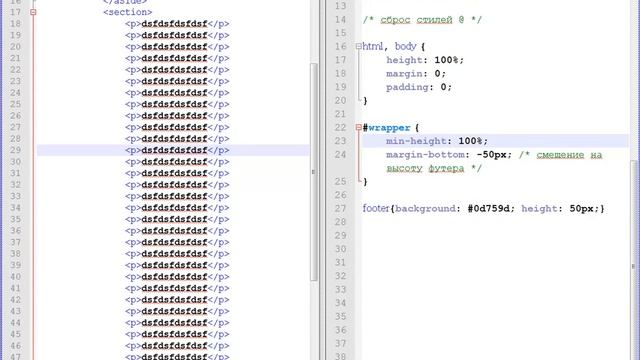Collapse the #wrapper rule fold marker

[x=358, y=128]
